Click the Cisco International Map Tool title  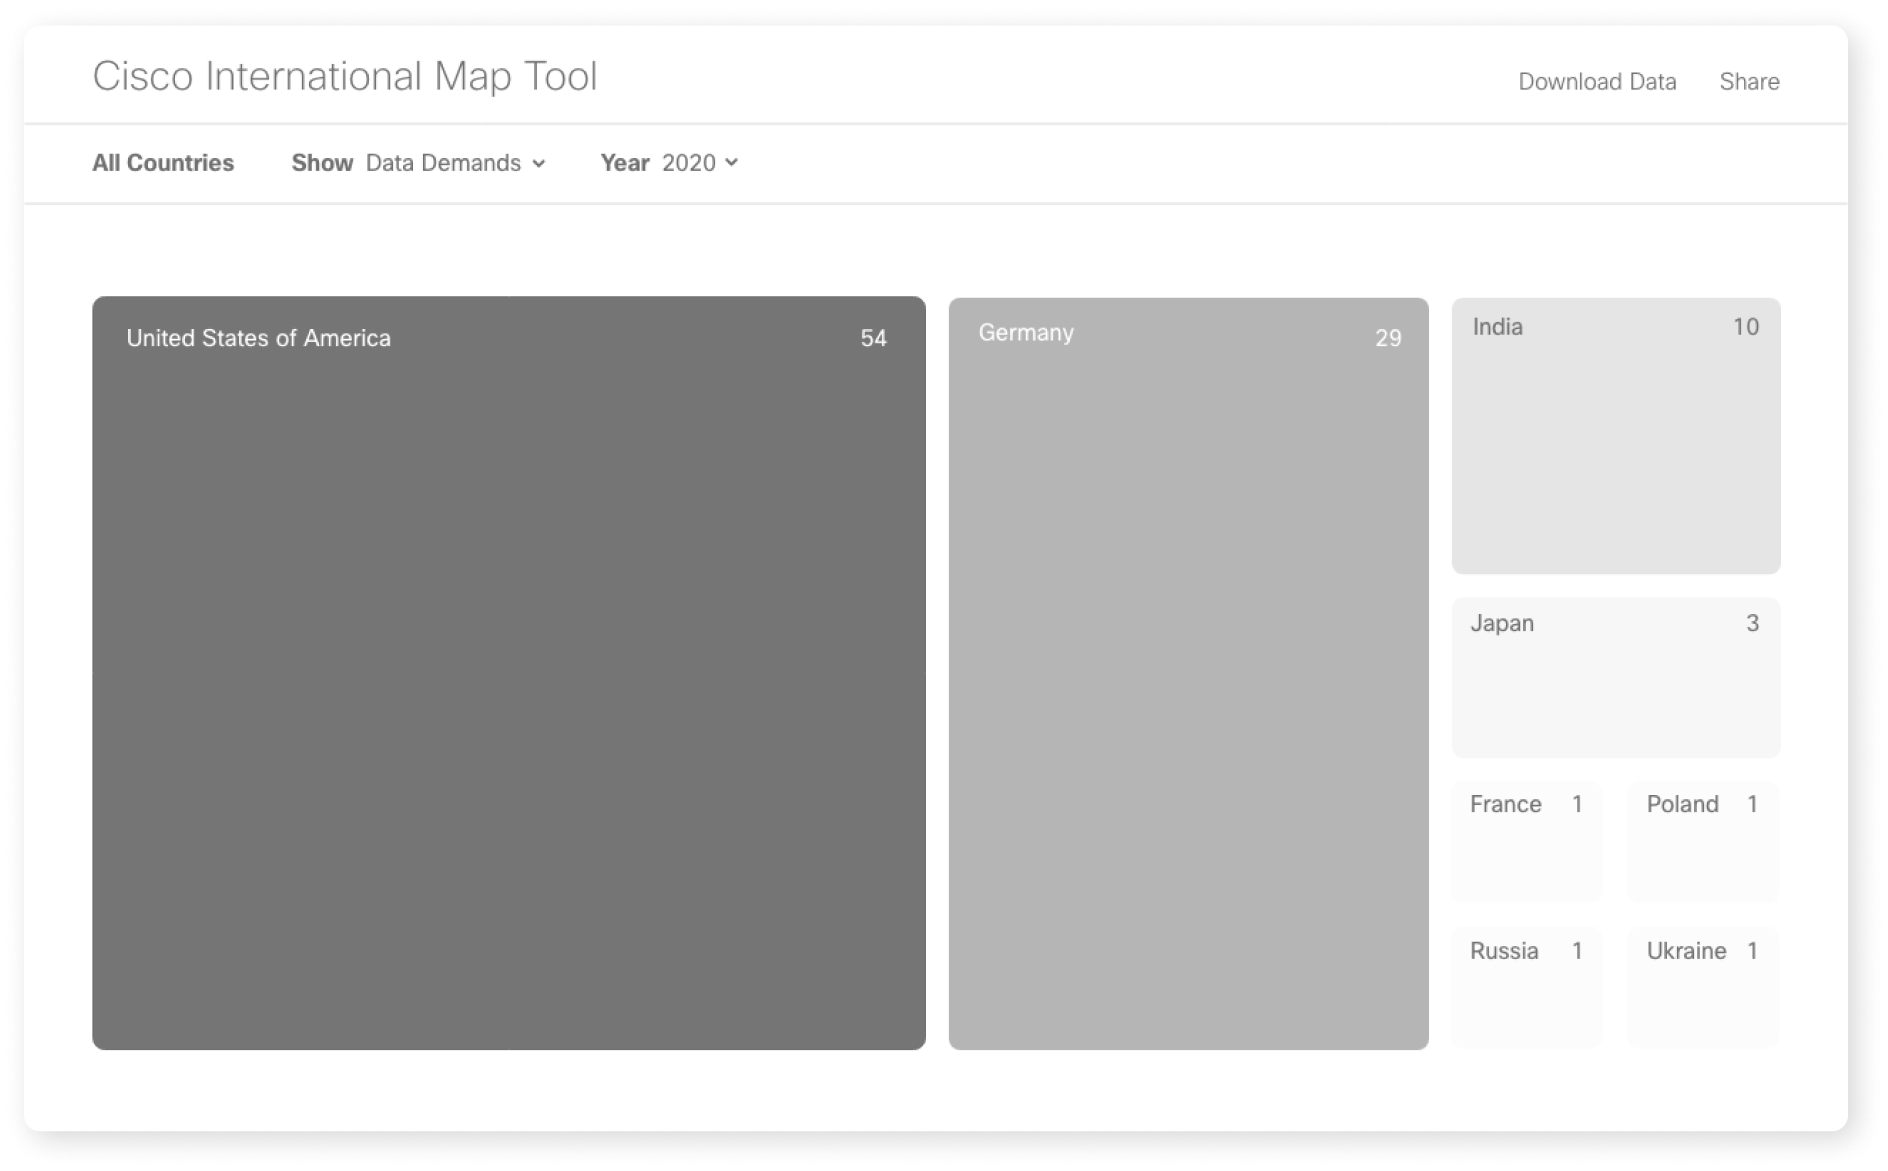pyautogui.click(x=345, y=76)
